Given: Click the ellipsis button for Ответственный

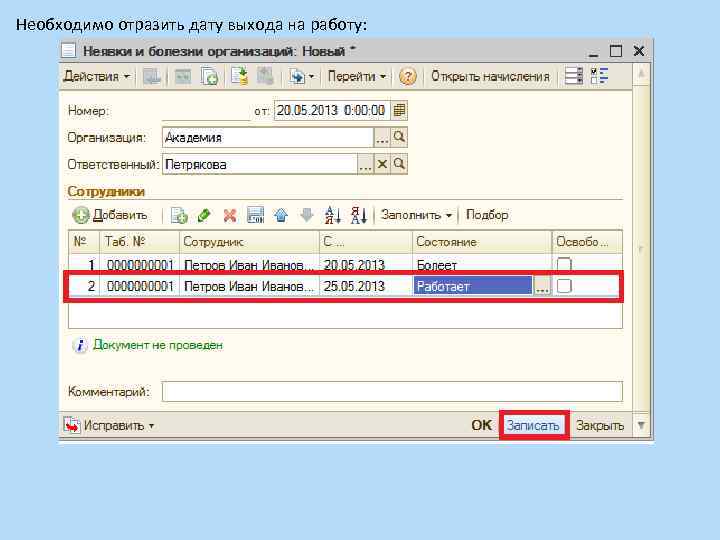Looking at the screenshot, I should tap(366, 164).
